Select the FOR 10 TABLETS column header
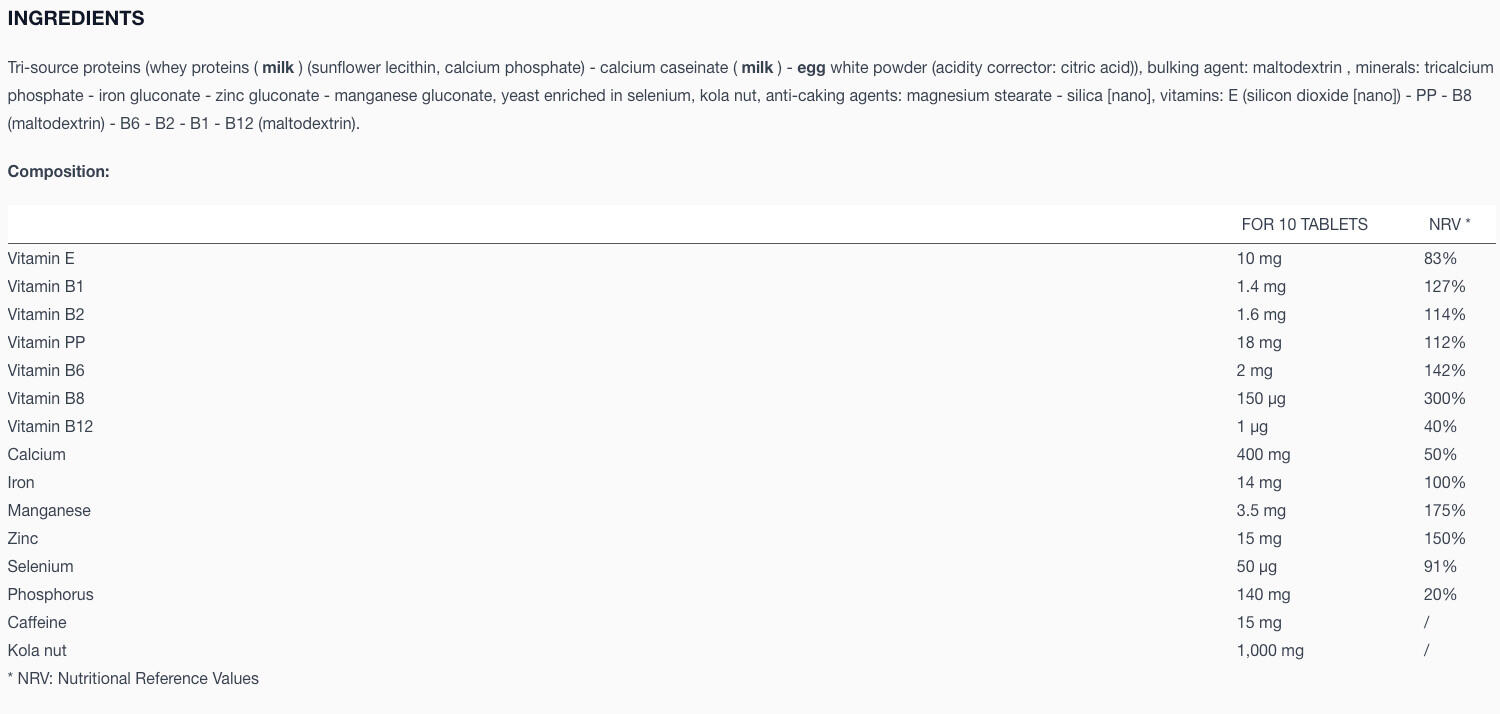The image size is (1500, 714). [x=1304, y=224]
